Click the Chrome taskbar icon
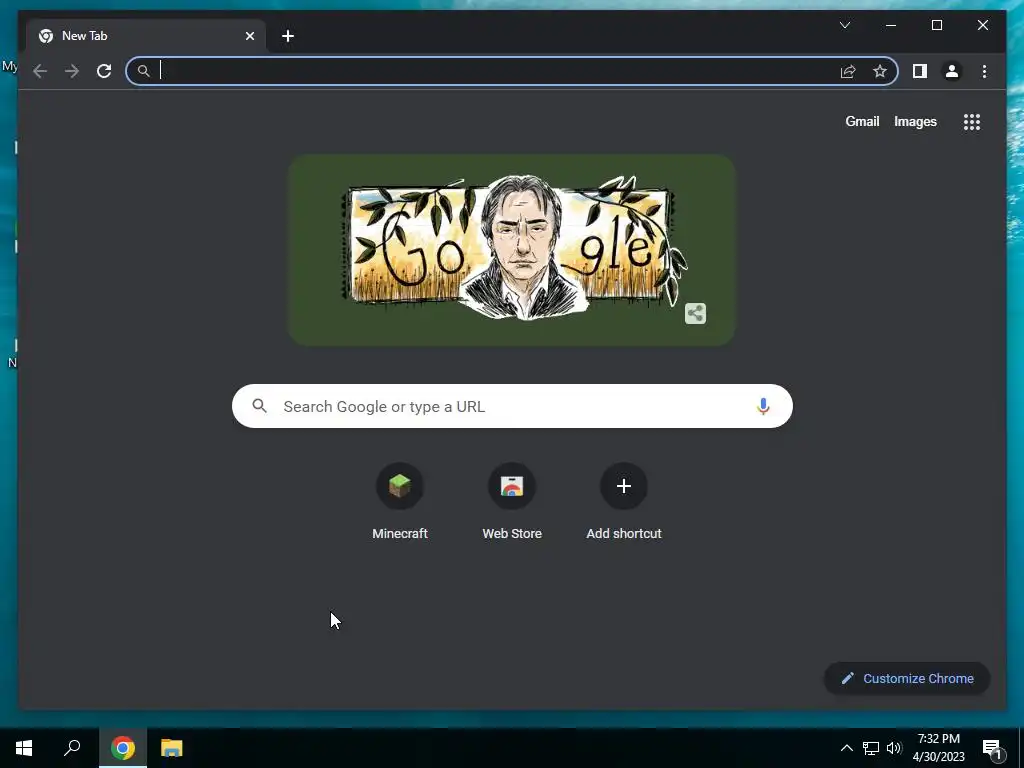The height and width of the screenshot is (768, 1024). 123,748
